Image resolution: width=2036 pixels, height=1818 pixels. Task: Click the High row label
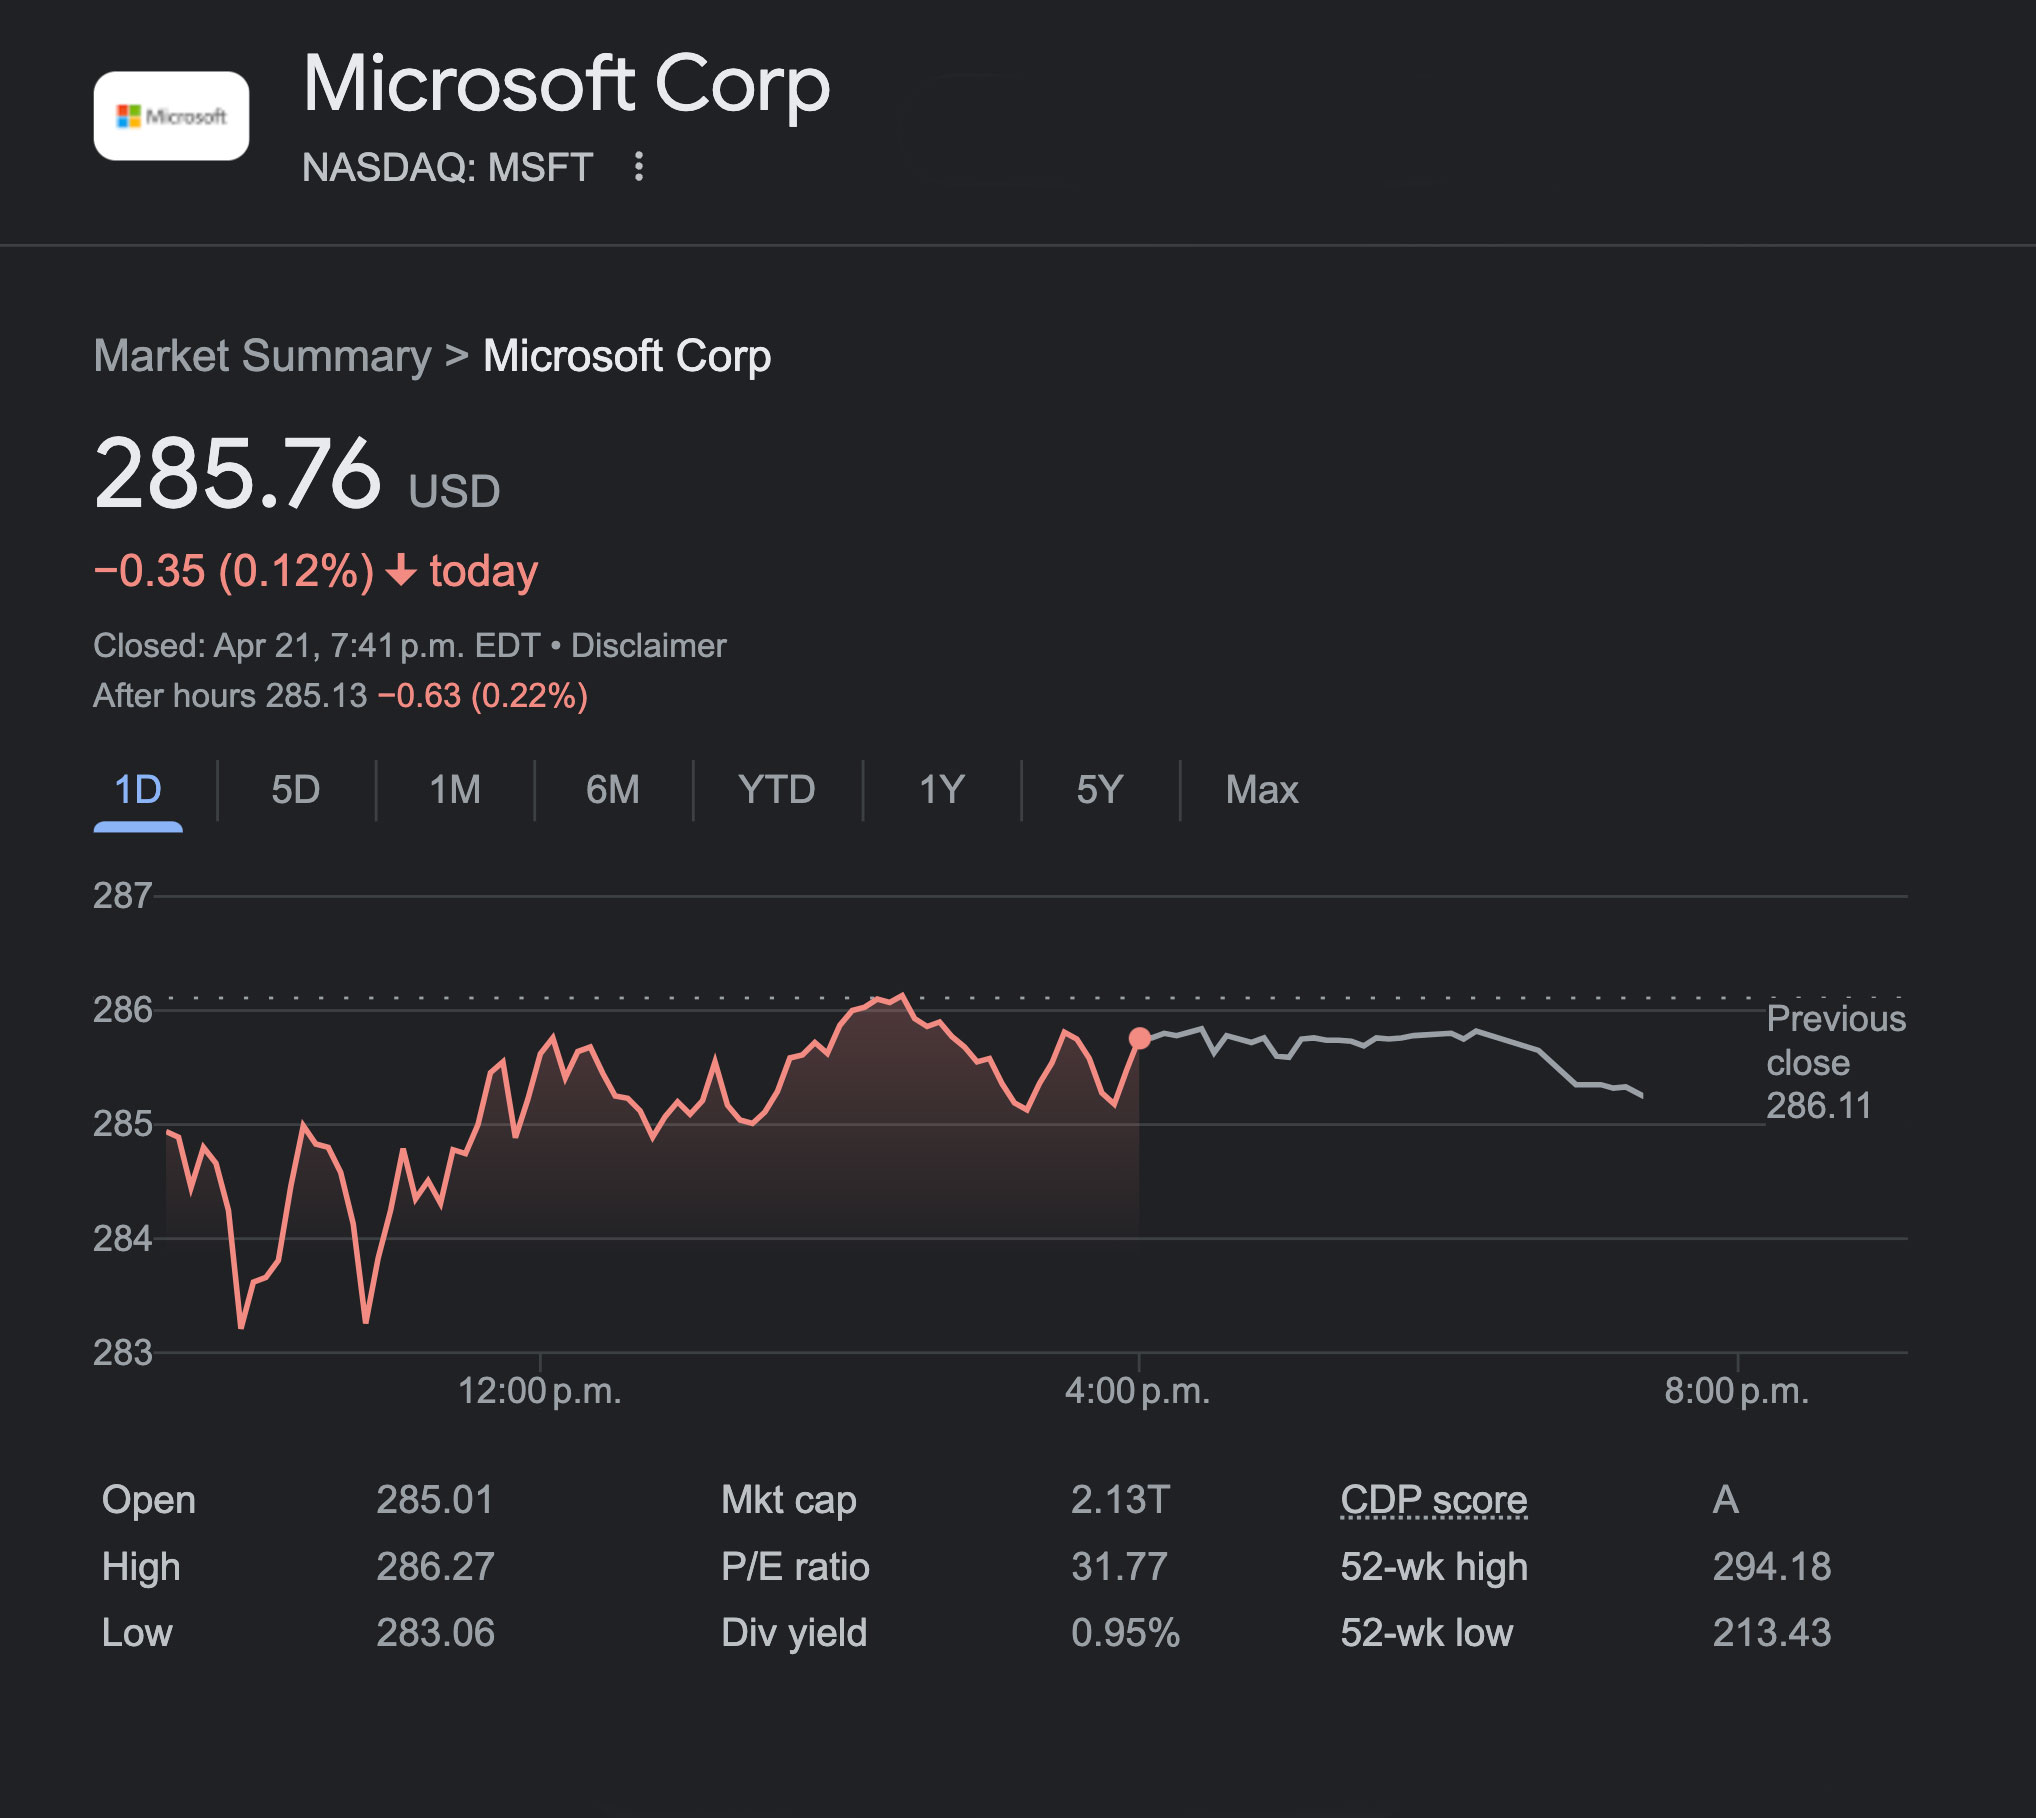pyautogui.click(x=141, y=1567)
